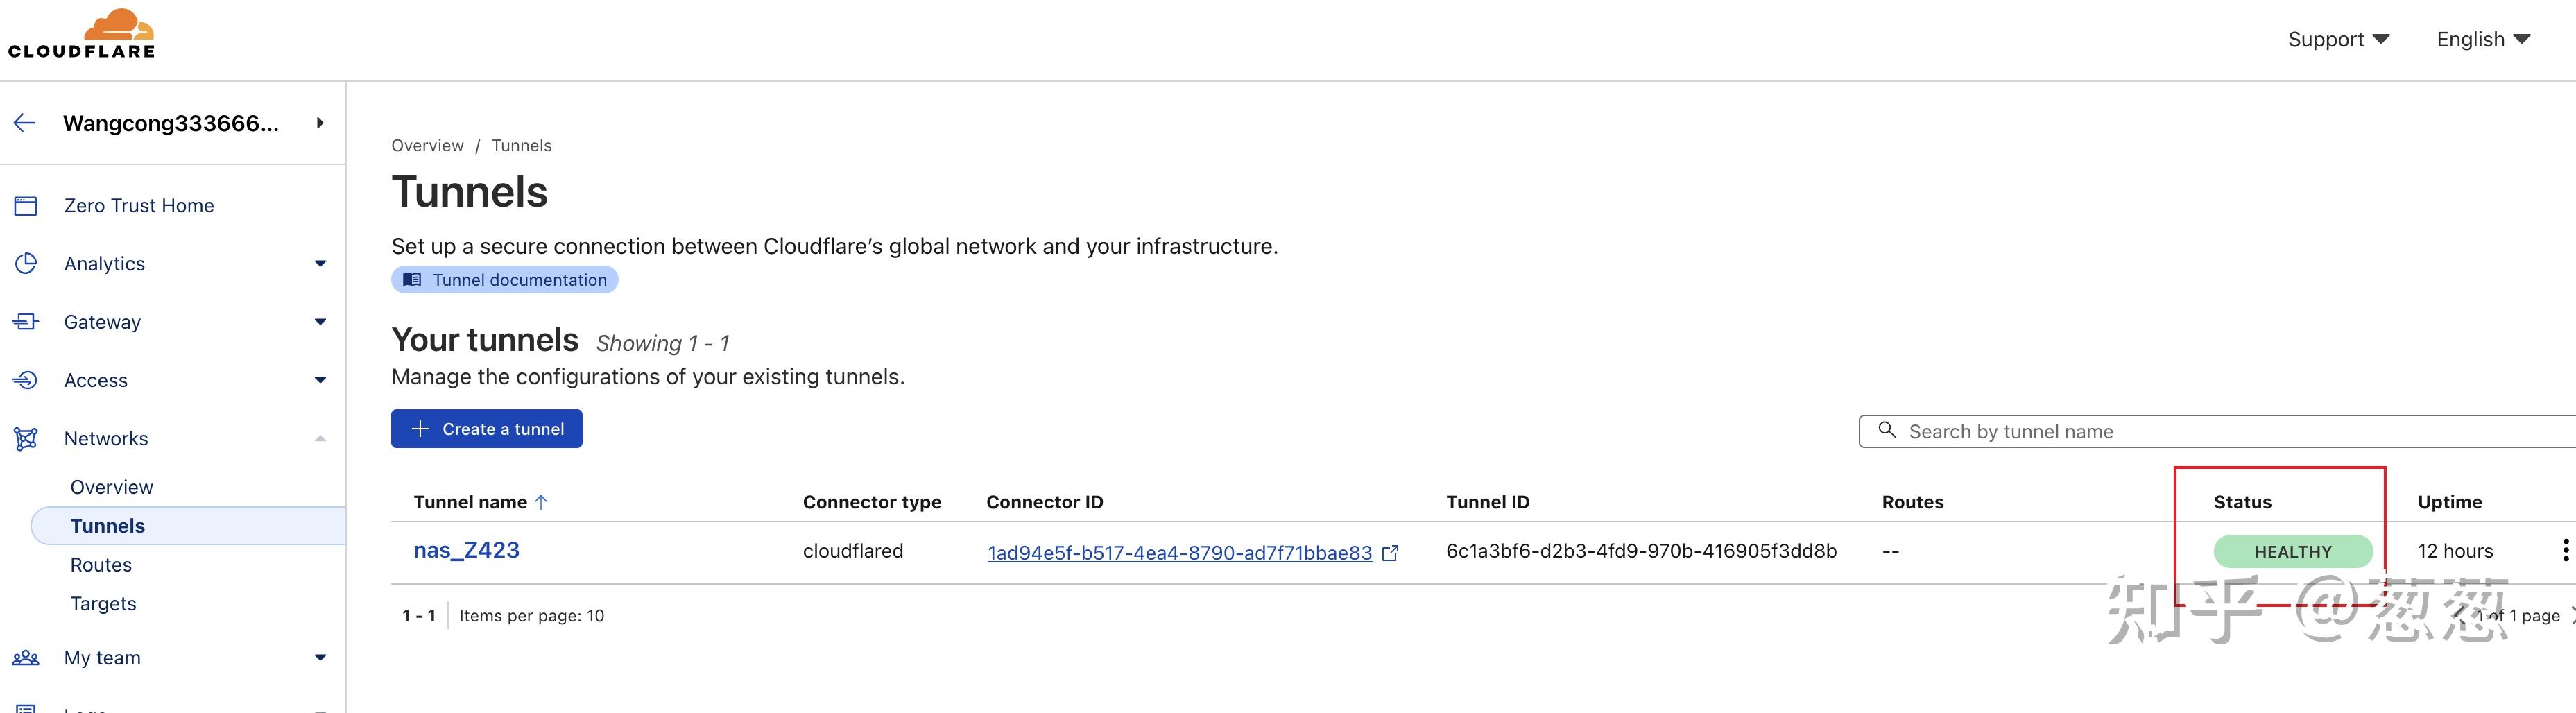Switch to the Tunnels sidebar item
Screen dimensions: 2576x713
click(x=107, y=525)
